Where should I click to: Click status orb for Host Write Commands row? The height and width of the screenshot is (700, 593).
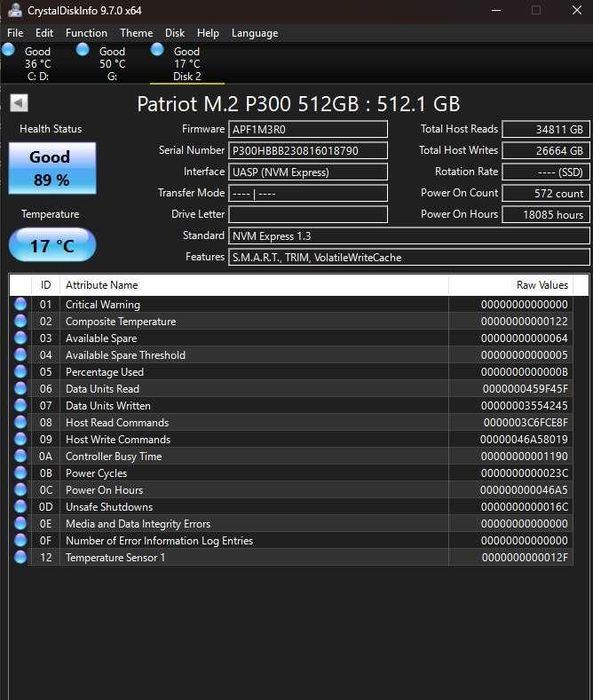pyautogui.click(x=21, y=439)
